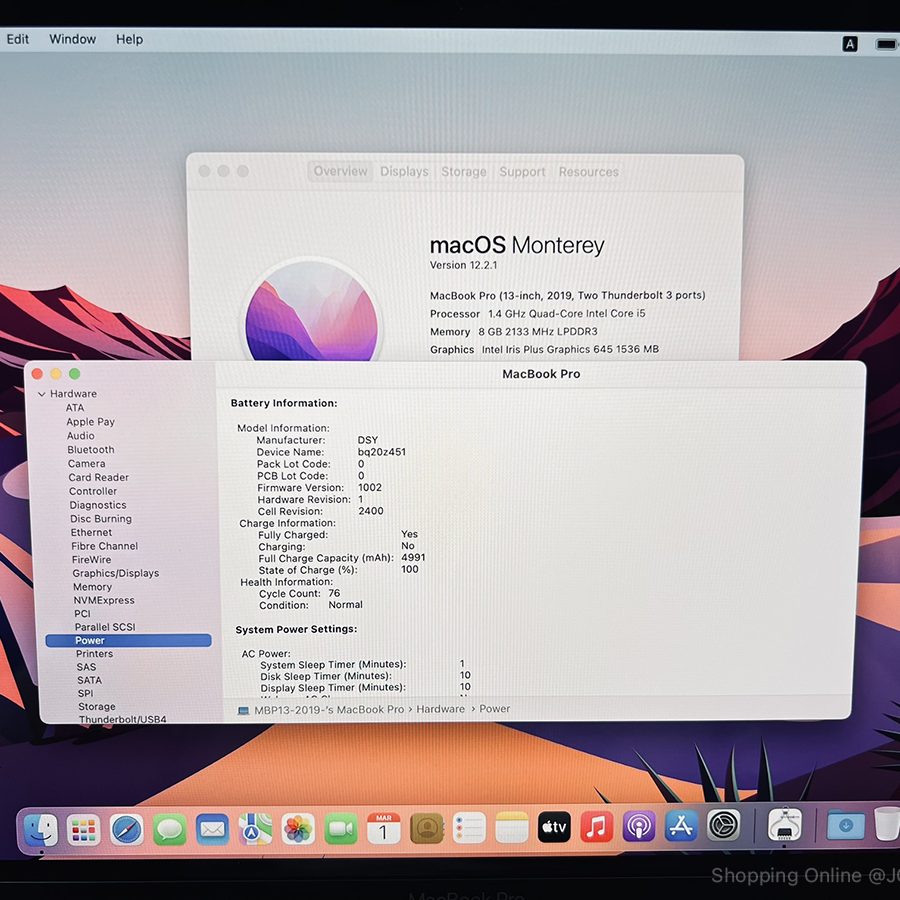This screenshot has width=900, height=900.
Task: Open the Help menu
Action: pyautogui.click(x=129, y=39)
